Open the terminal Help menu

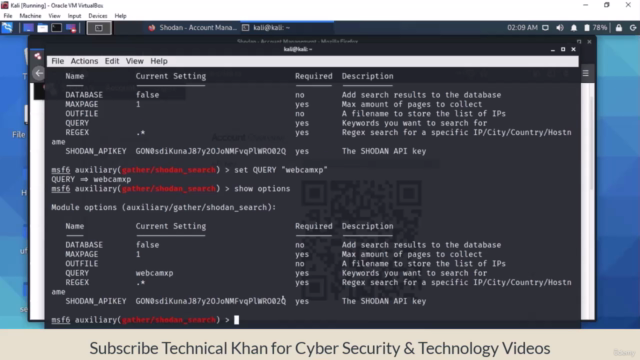point(159,61)
